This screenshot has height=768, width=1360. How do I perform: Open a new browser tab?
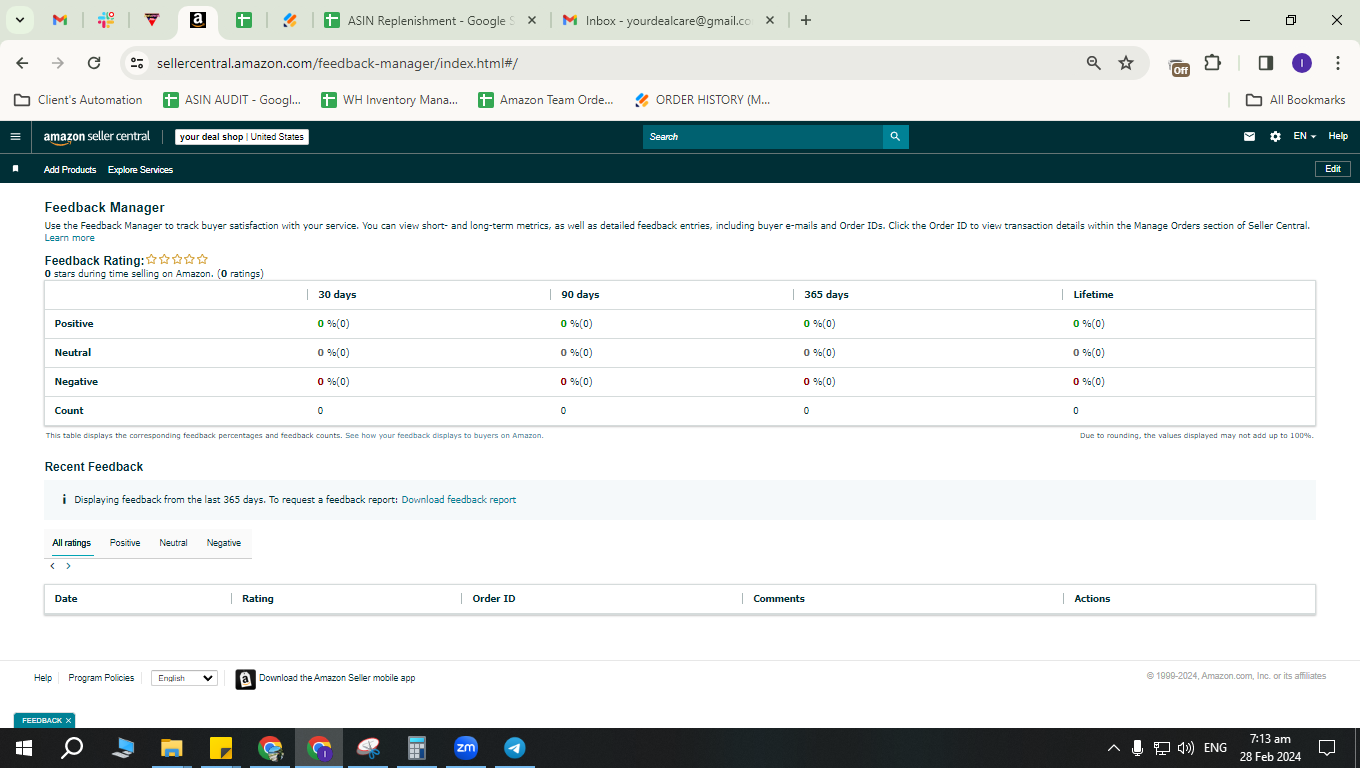pyautogui.click(x=806, y=20)
